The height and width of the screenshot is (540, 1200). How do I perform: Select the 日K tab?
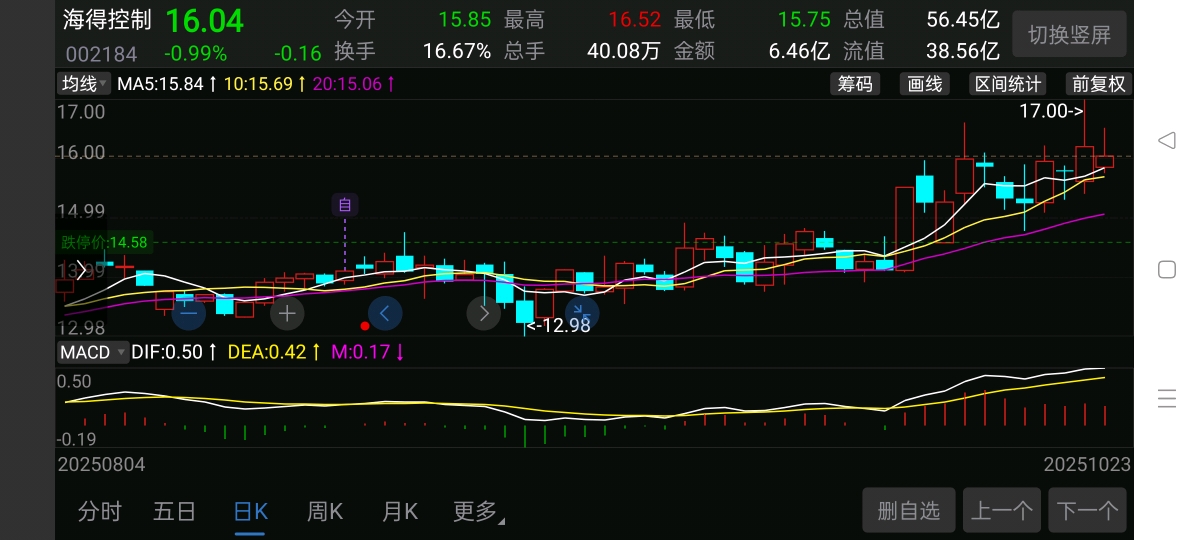pyautogui.click(x=250, y=512)
